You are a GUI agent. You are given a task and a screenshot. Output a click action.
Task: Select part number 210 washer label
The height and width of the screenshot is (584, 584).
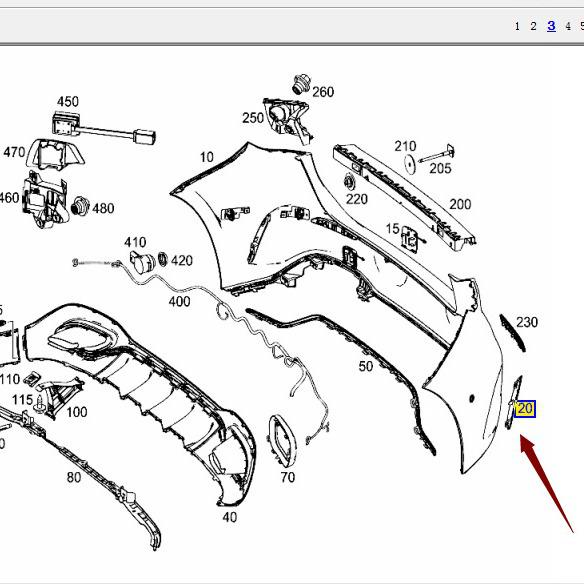click(x=405, y=146)
